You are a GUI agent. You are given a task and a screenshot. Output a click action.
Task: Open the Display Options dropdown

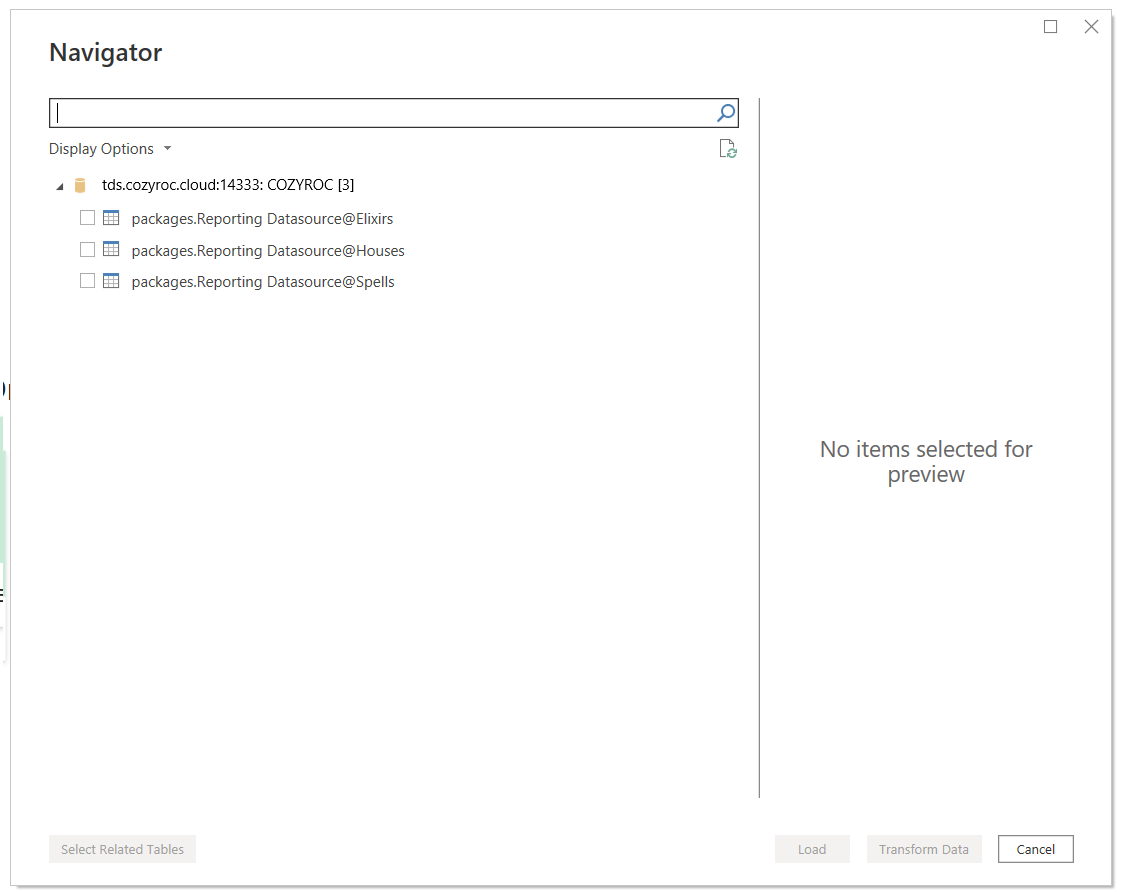[110, 149]
